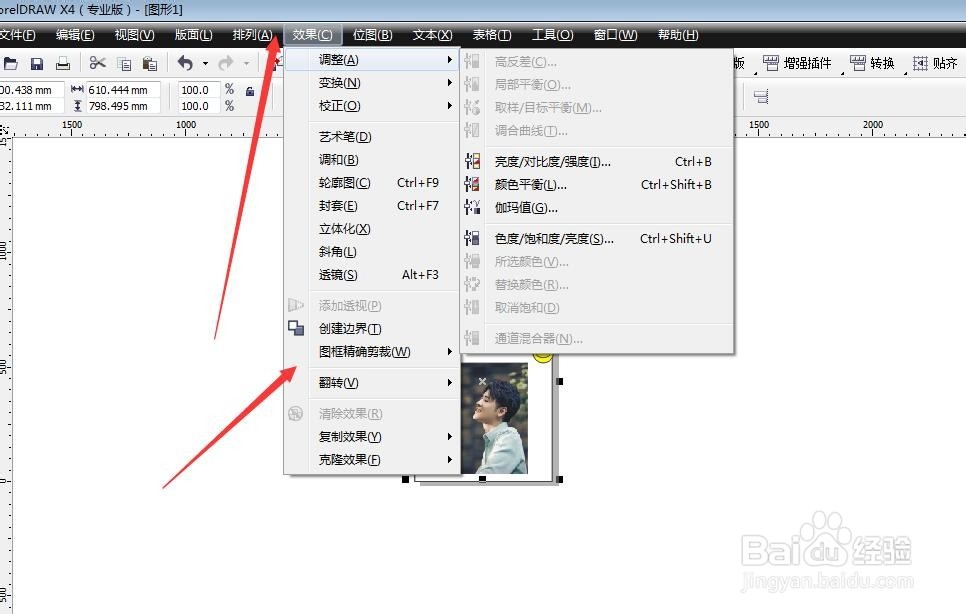Open the 位图(B) menu
Viewport: 966px width, 614px height.
[371, 34]
